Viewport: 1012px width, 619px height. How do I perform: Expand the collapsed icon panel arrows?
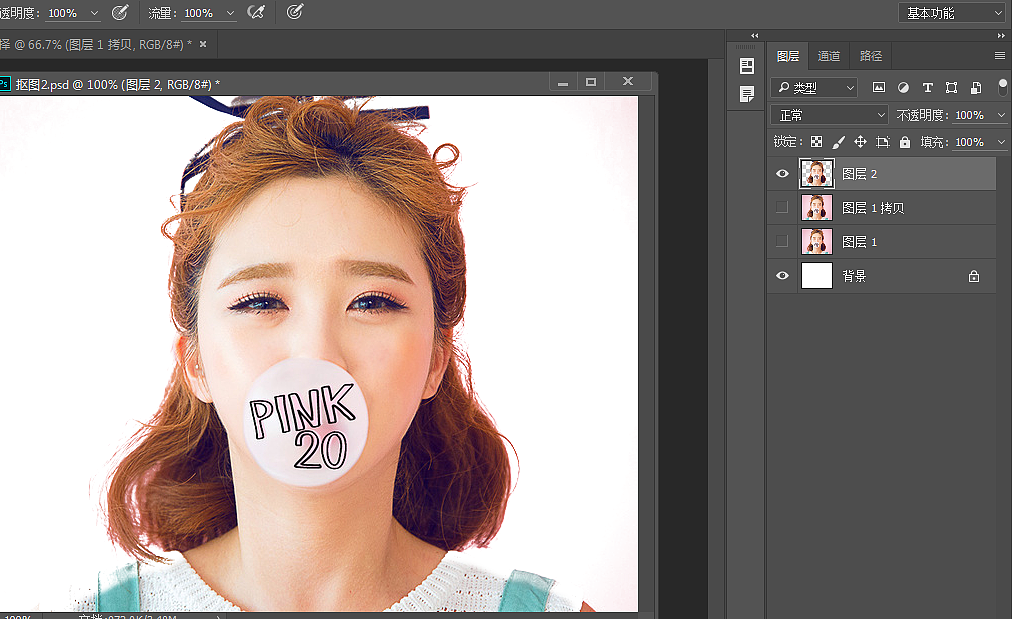point(754,36)
